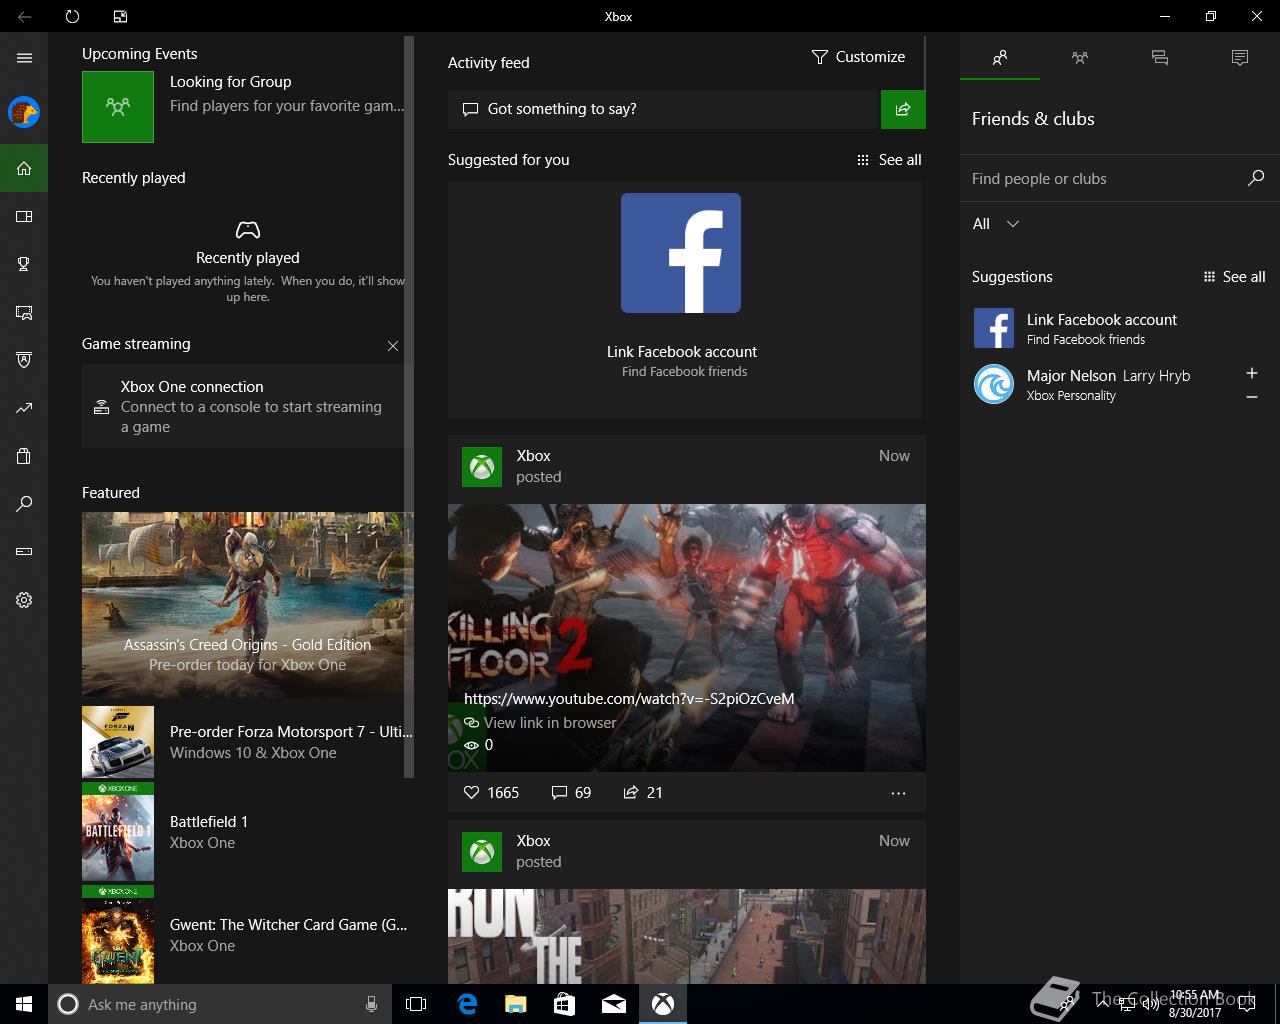Switch to the Parties tab in the right panel
This screenshot has height=1024, width=1280.
[x=1080, y=58]
